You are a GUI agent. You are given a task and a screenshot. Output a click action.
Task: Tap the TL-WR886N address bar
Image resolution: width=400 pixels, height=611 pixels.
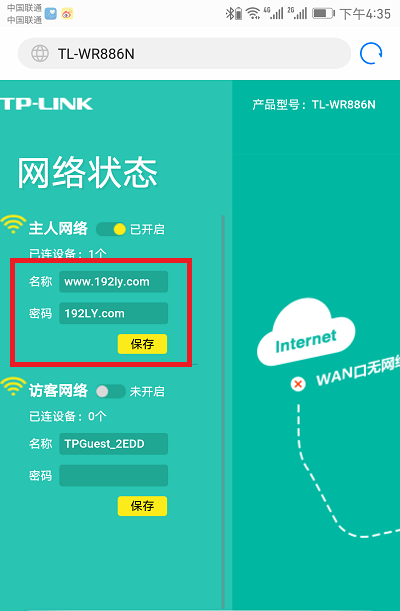pyautogui.click(x=184, y=53)
